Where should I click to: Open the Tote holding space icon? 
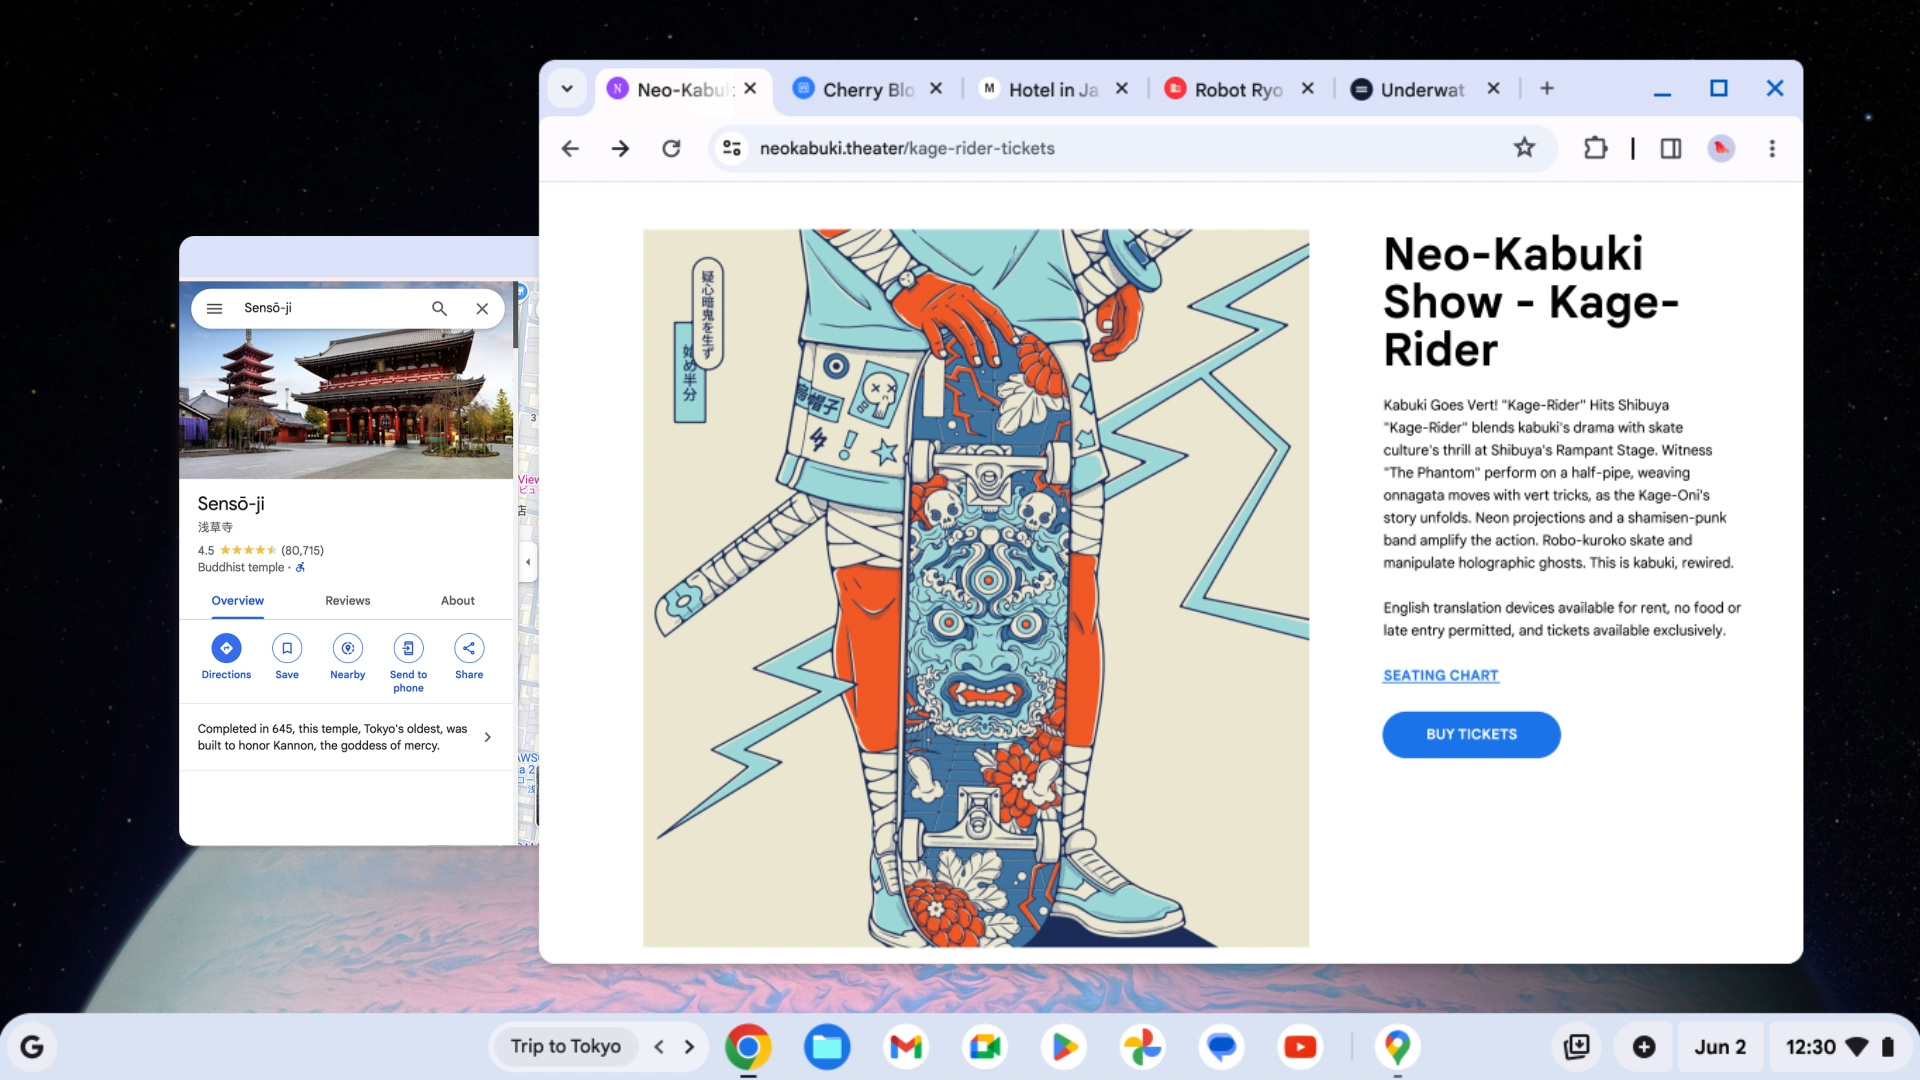(1577, 1047)
